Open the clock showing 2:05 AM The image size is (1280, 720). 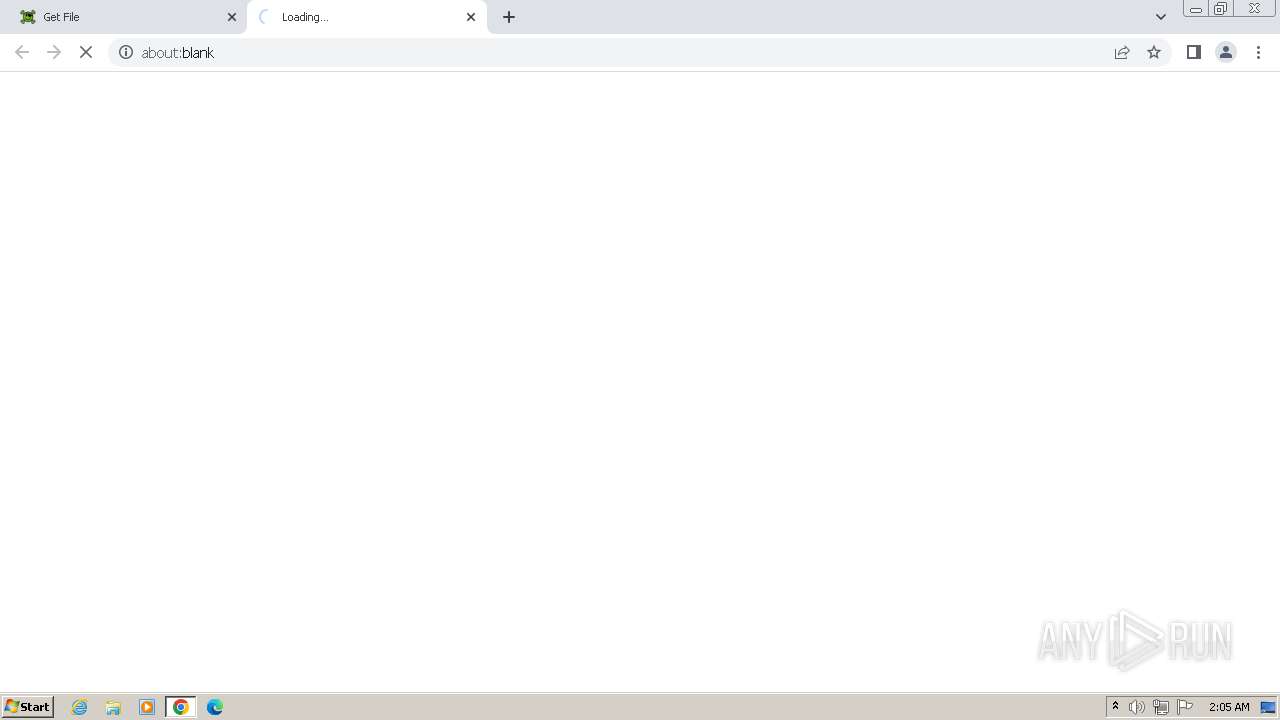pyautogui.click(x=1229, y=707)
